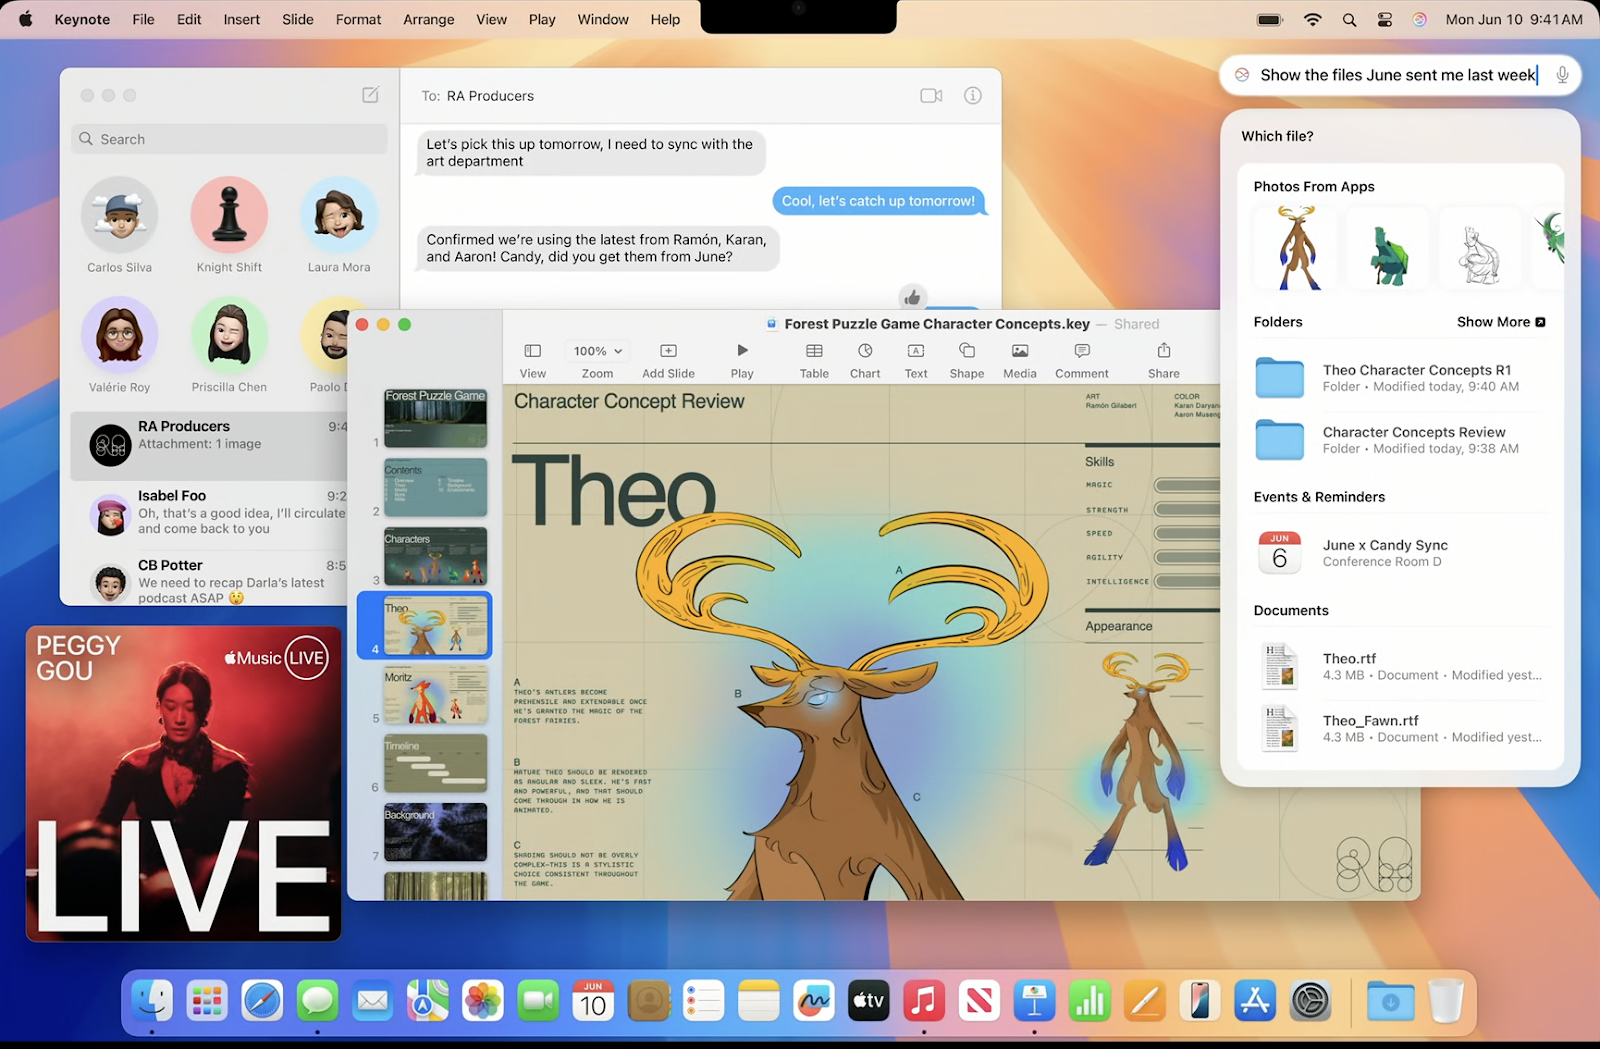Open the Zoom percentage dropdown
This screenshot has width=1600, height=1049.
tap(596, 351)
